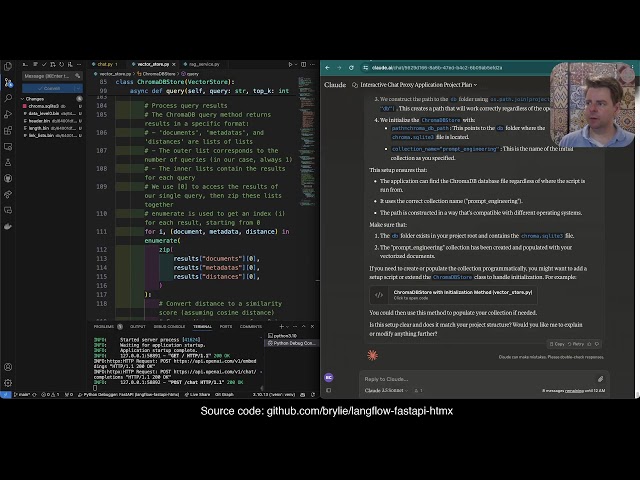Open the new terminal launch profile dropdown
The height and width of the screenshot is (480, 640).
coord(287,327)
